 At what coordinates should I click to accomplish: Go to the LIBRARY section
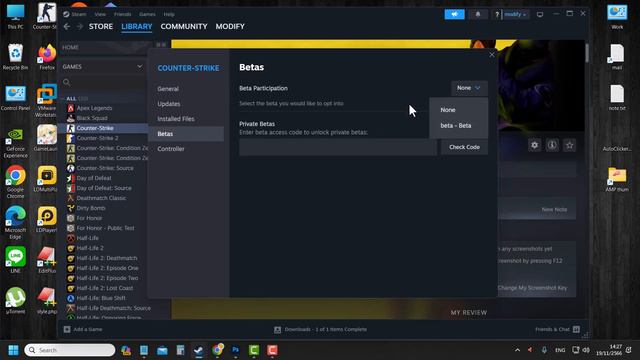(137, 27)
